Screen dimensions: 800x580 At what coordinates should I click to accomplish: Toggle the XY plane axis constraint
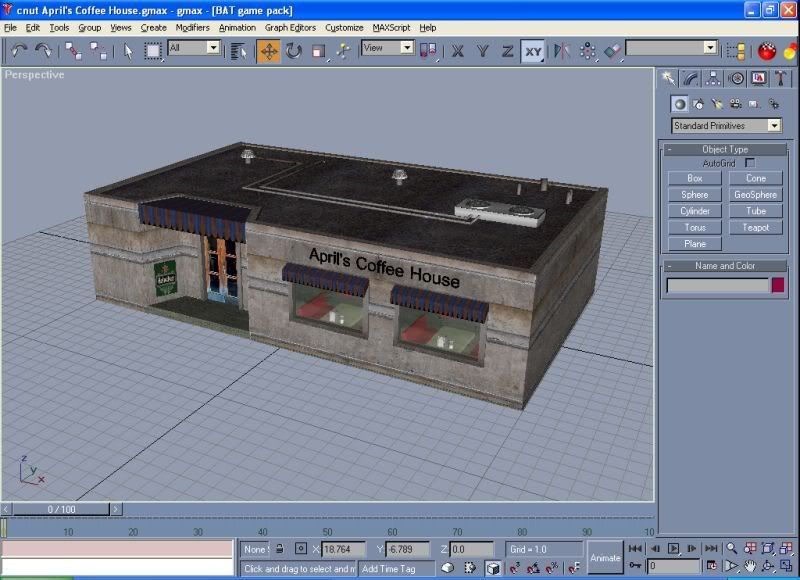coord(533,51)
